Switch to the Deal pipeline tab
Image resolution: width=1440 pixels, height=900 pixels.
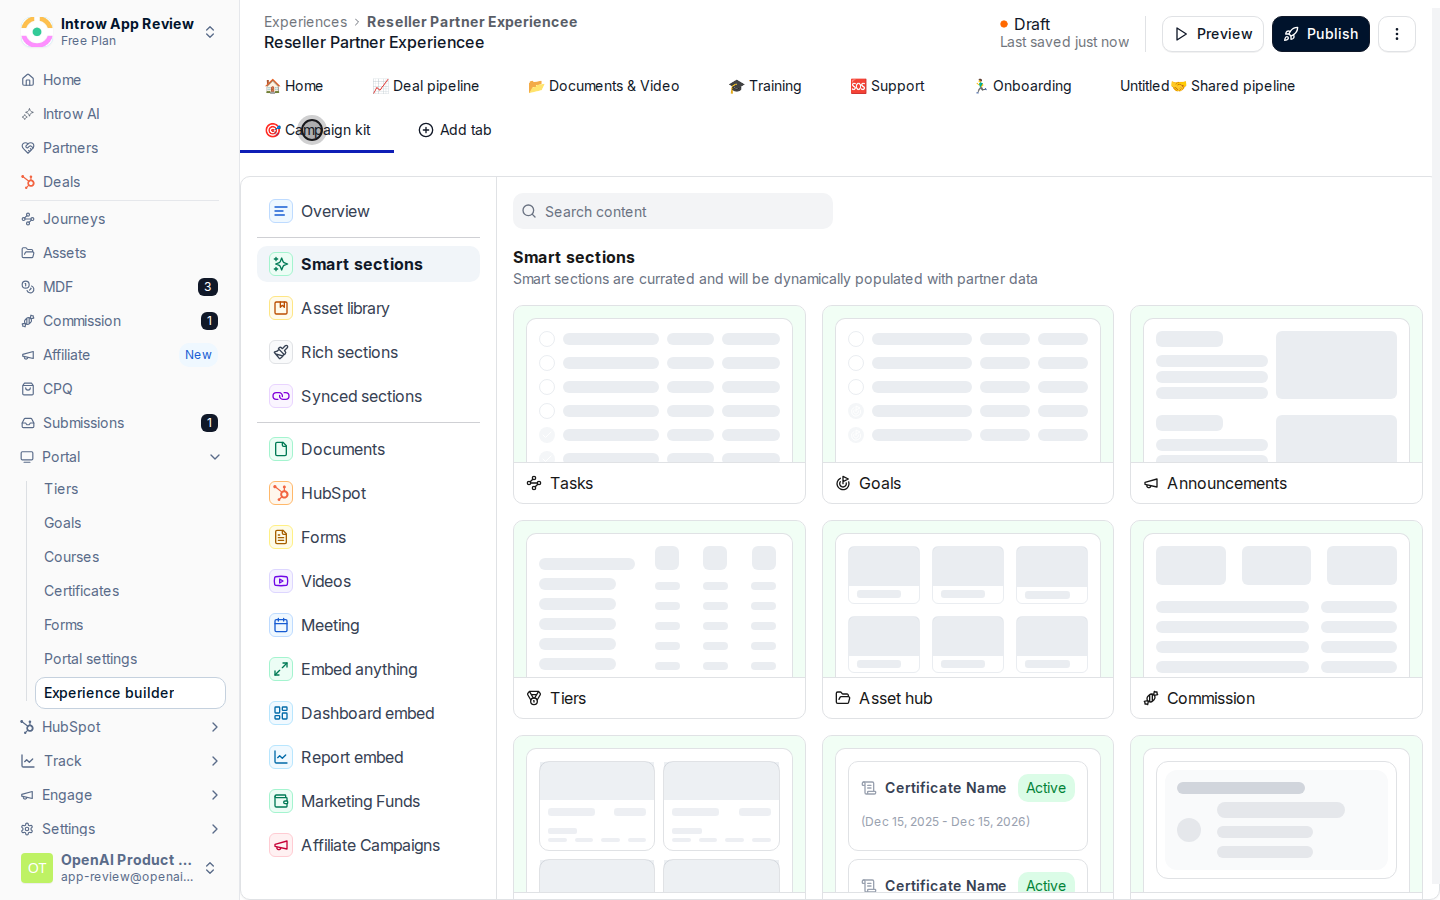[426, 86]
